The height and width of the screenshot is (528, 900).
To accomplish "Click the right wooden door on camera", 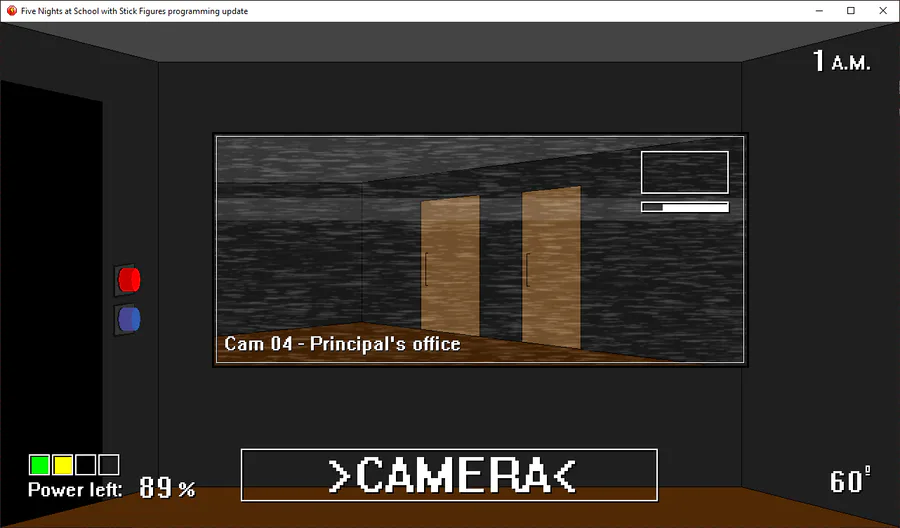I will (551, 267).
